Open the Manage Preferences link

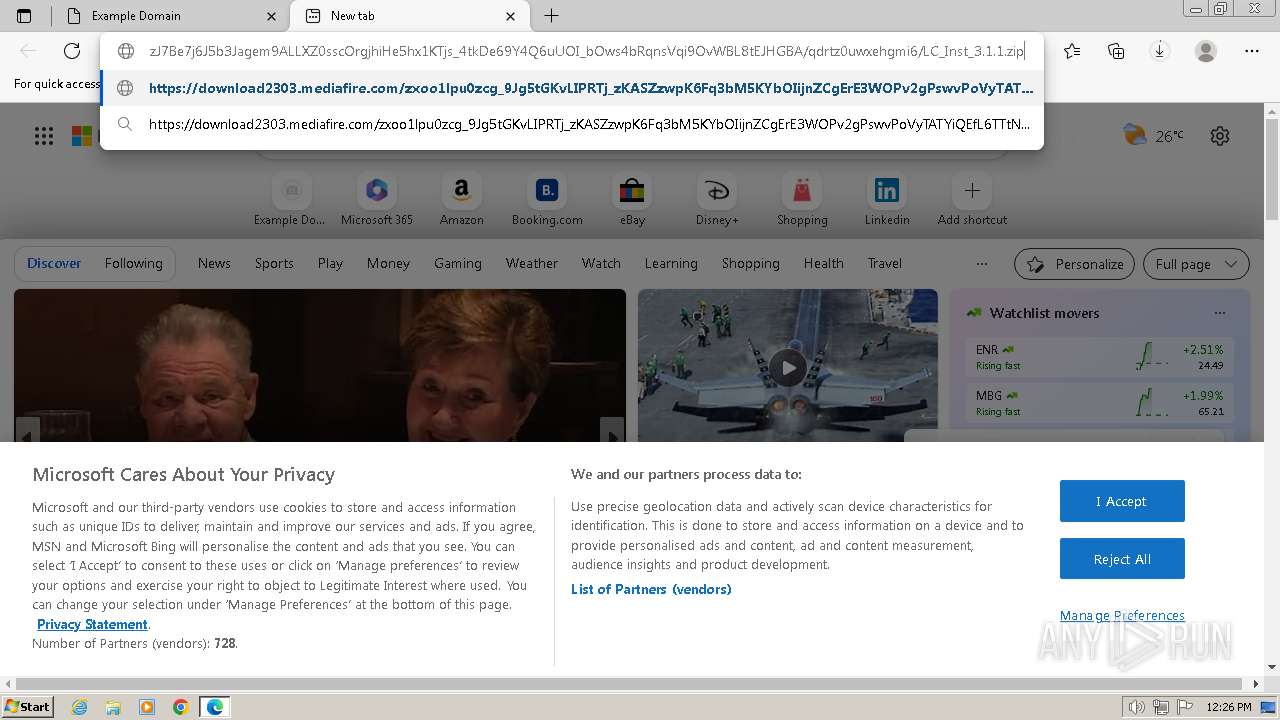pyautogui.click(x=1122, y=615)
